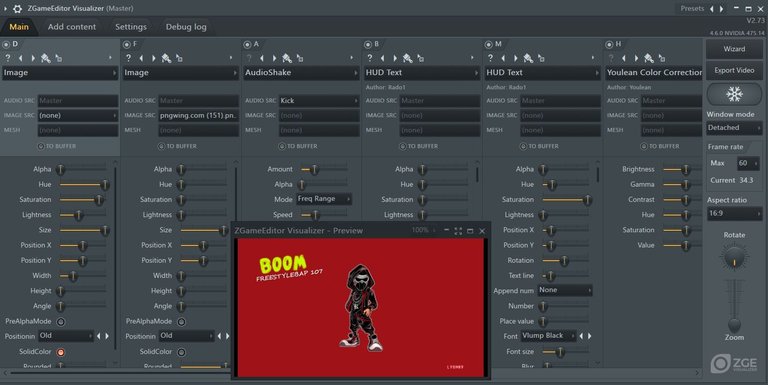Open Youlean Color Correction effect dropdown

(x=654, y=73)
